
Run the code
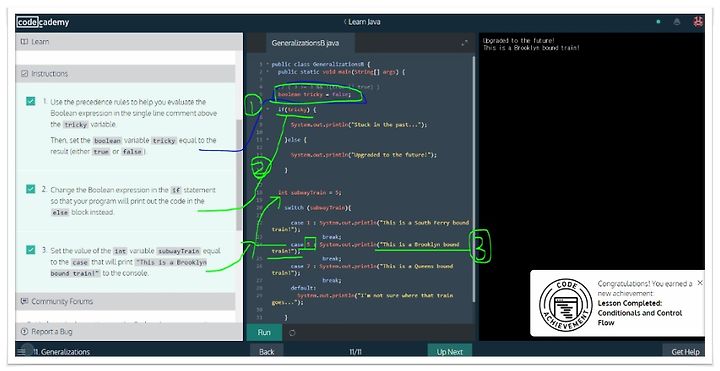point(264,332)
